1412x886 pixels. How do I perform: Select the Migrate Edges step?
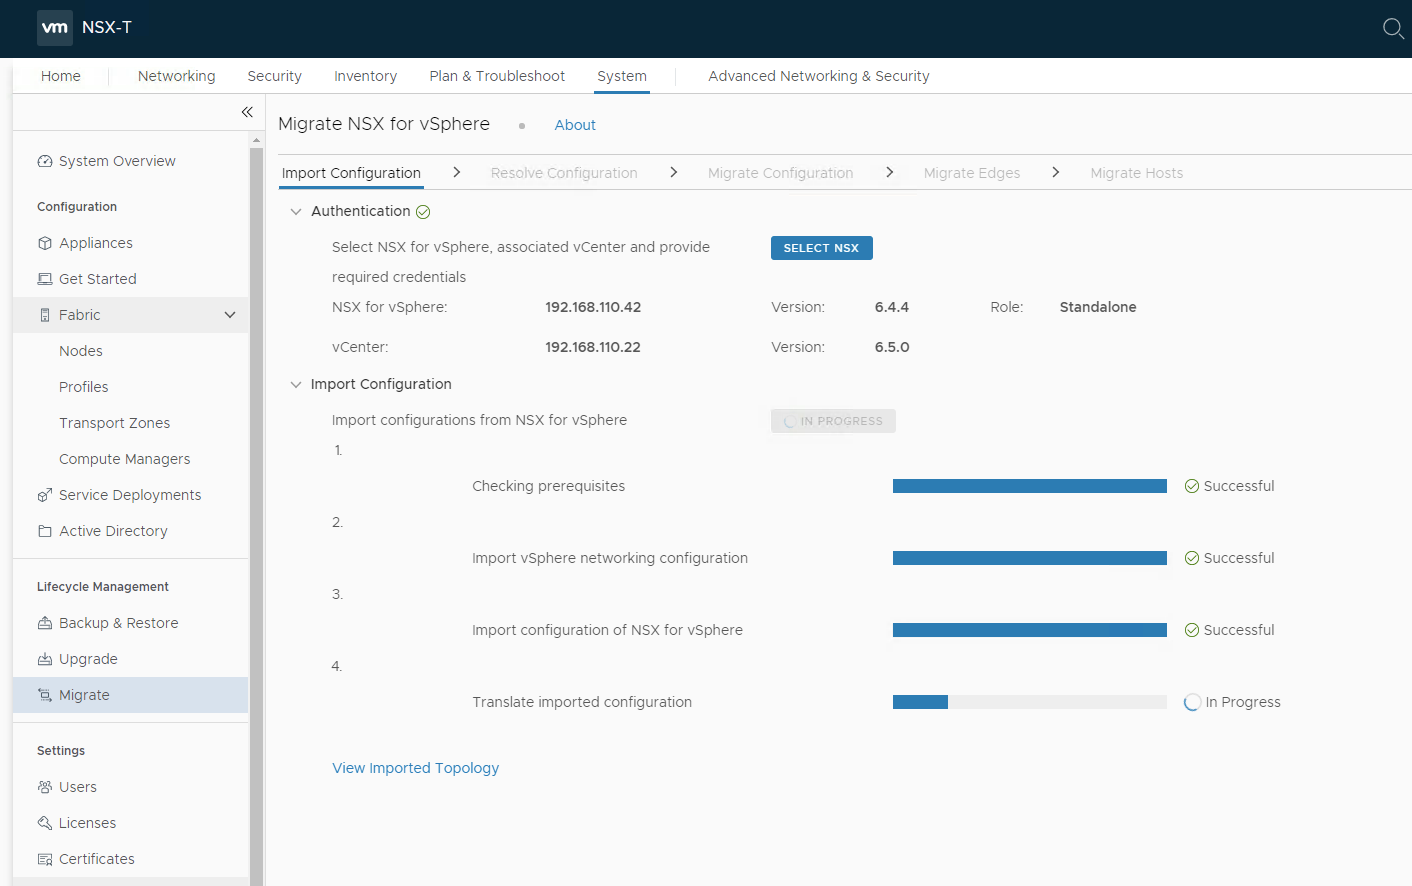[x=972, y=173]
